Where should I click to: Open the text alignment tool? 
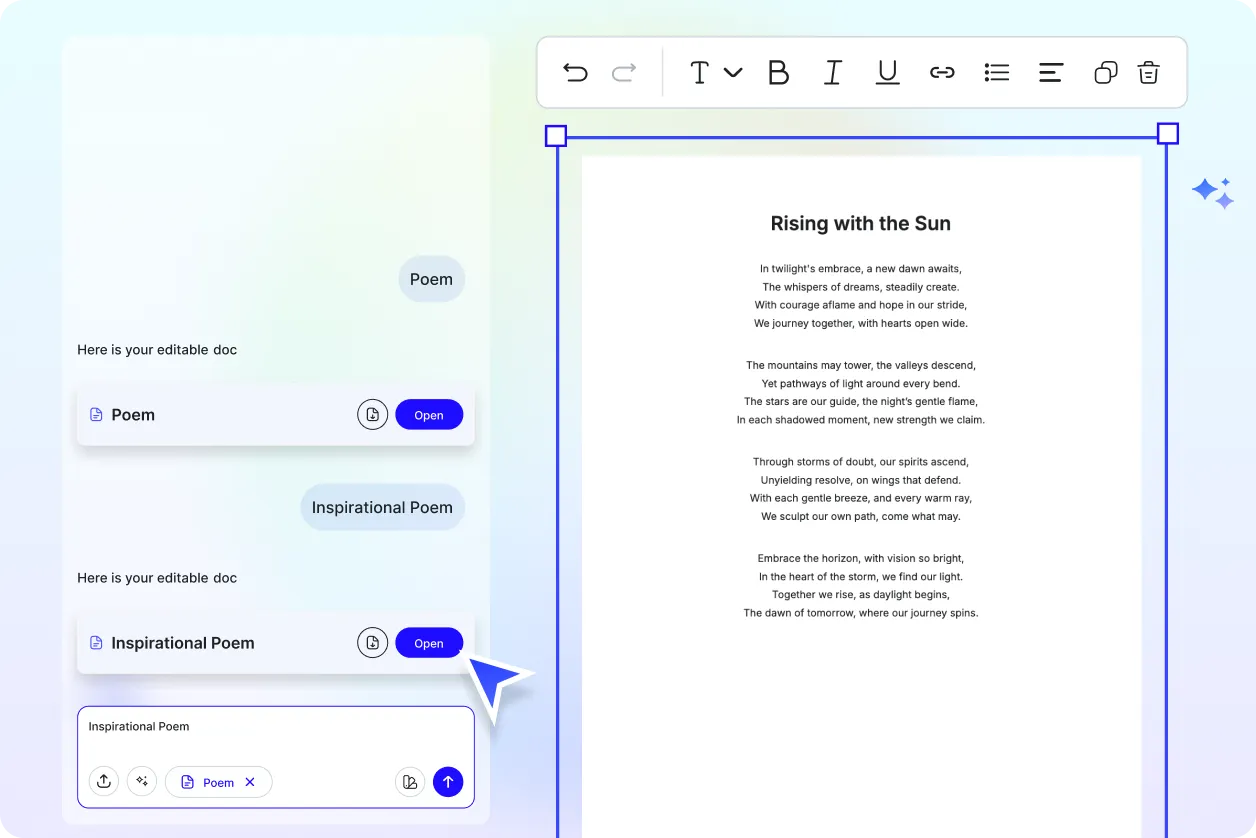click(x=1050, y=72)
